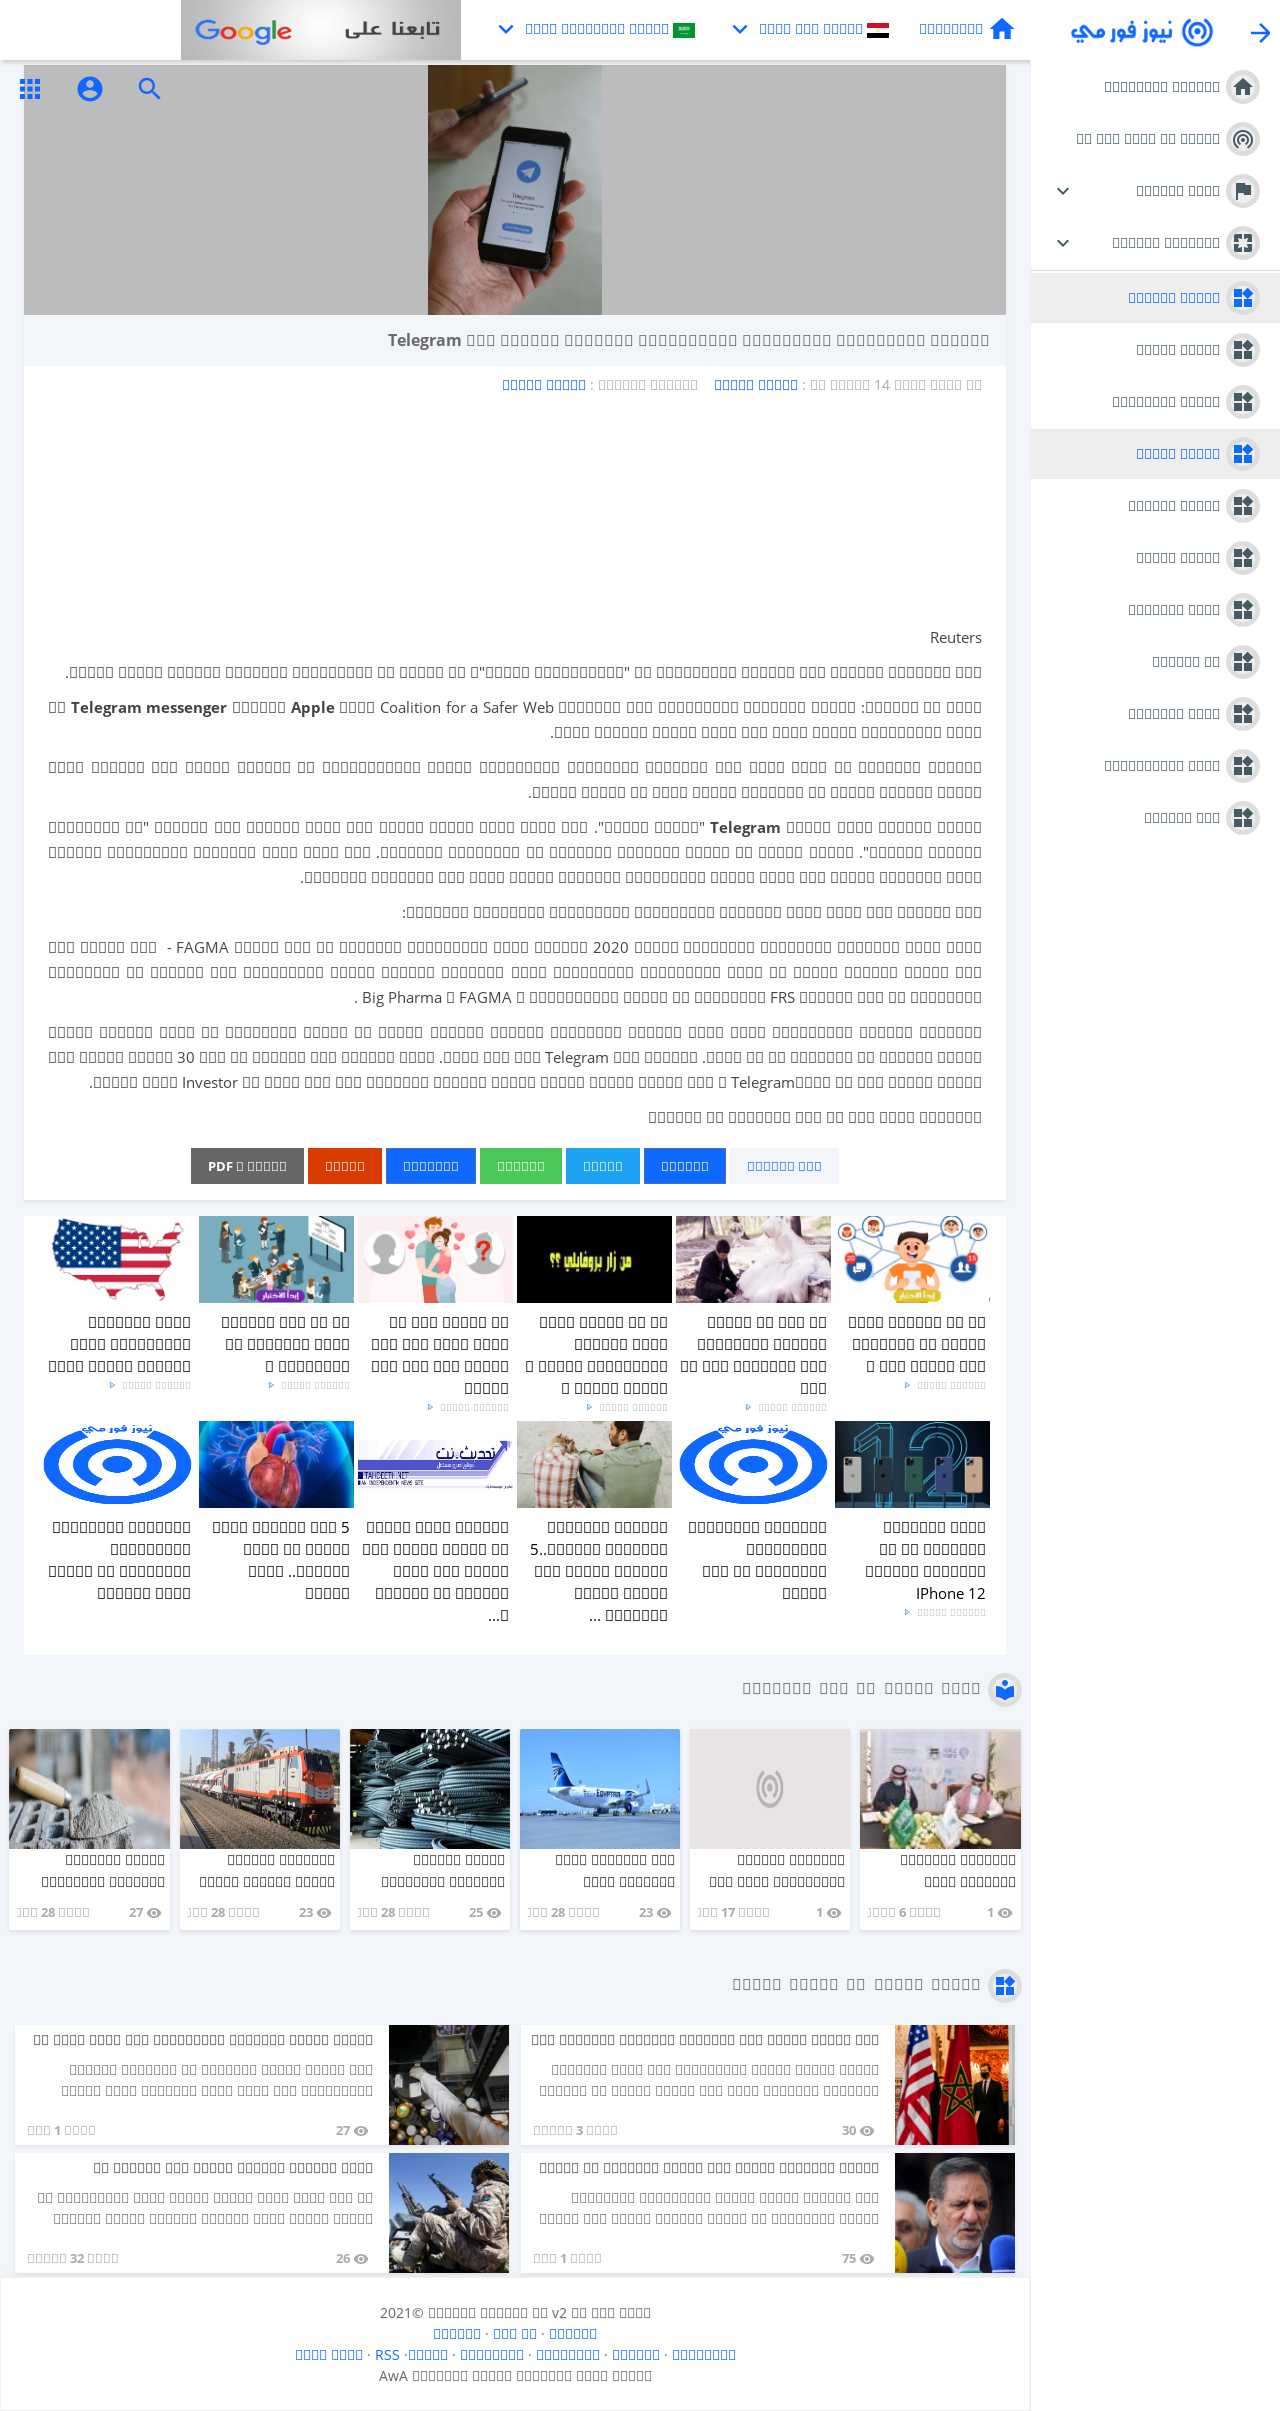Click the green share button

521,1166
